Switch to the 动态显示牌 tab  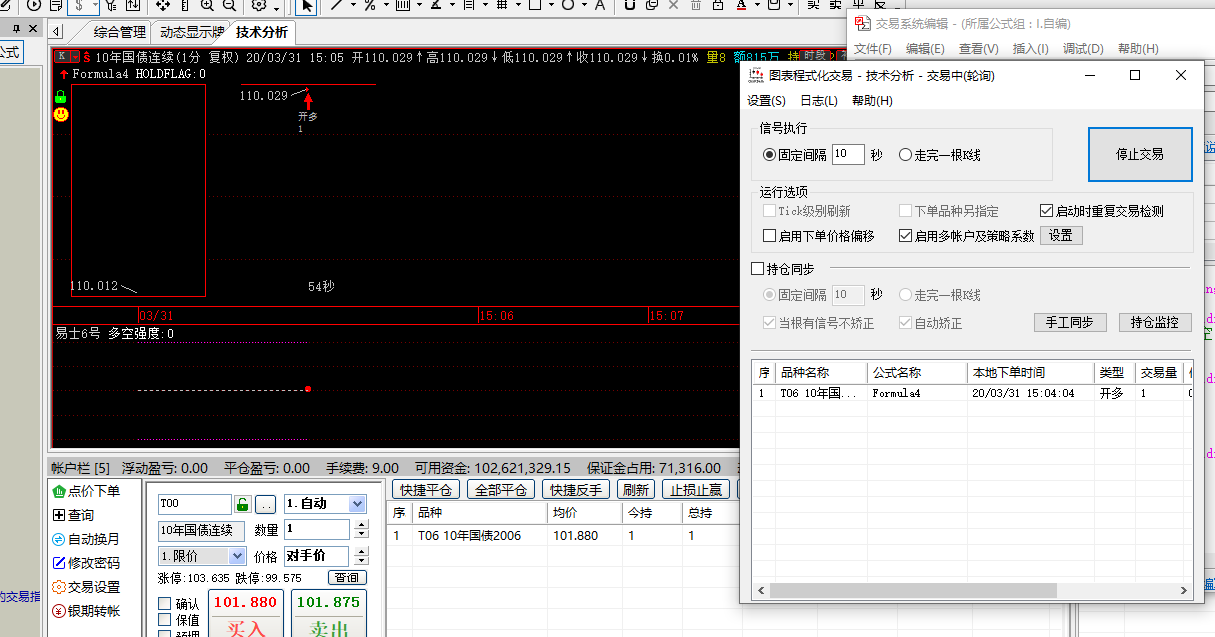[x=191, y=32]
